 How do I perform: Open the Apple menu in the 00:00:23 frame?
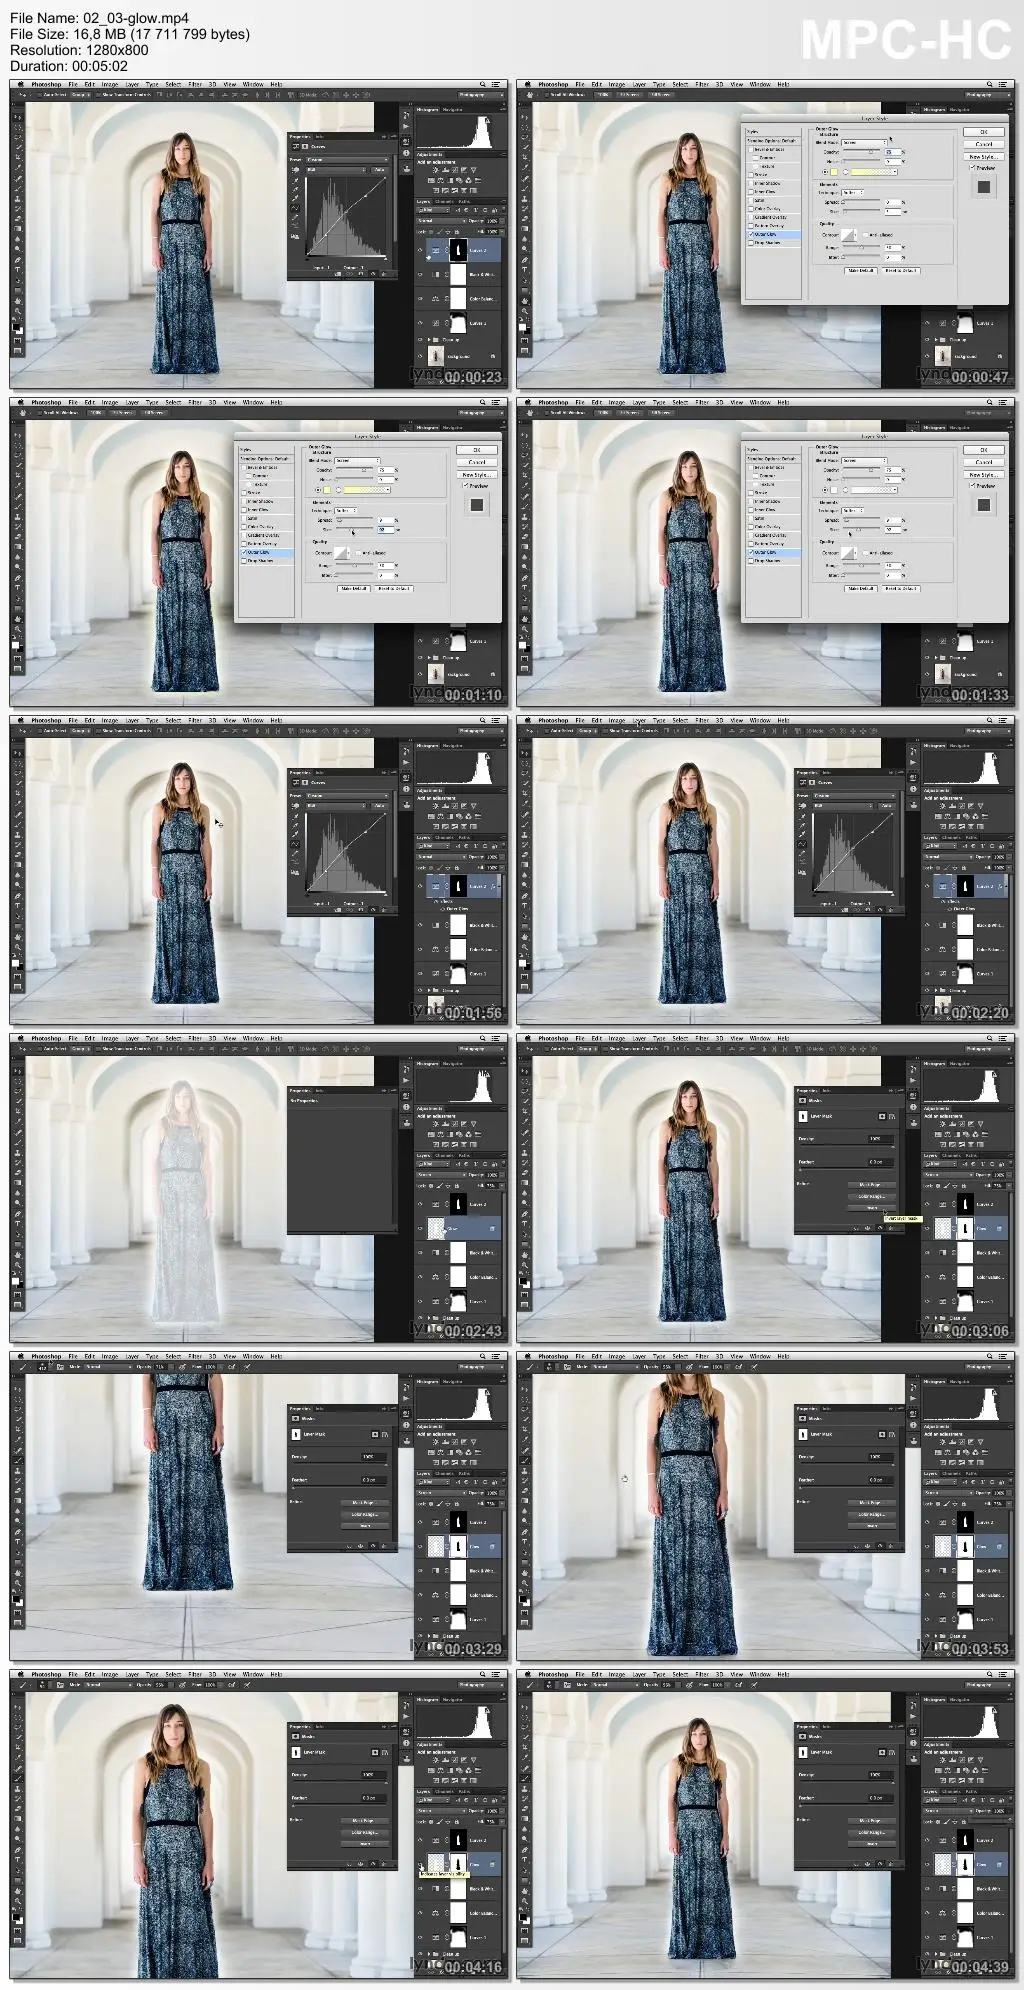(21, 84)
